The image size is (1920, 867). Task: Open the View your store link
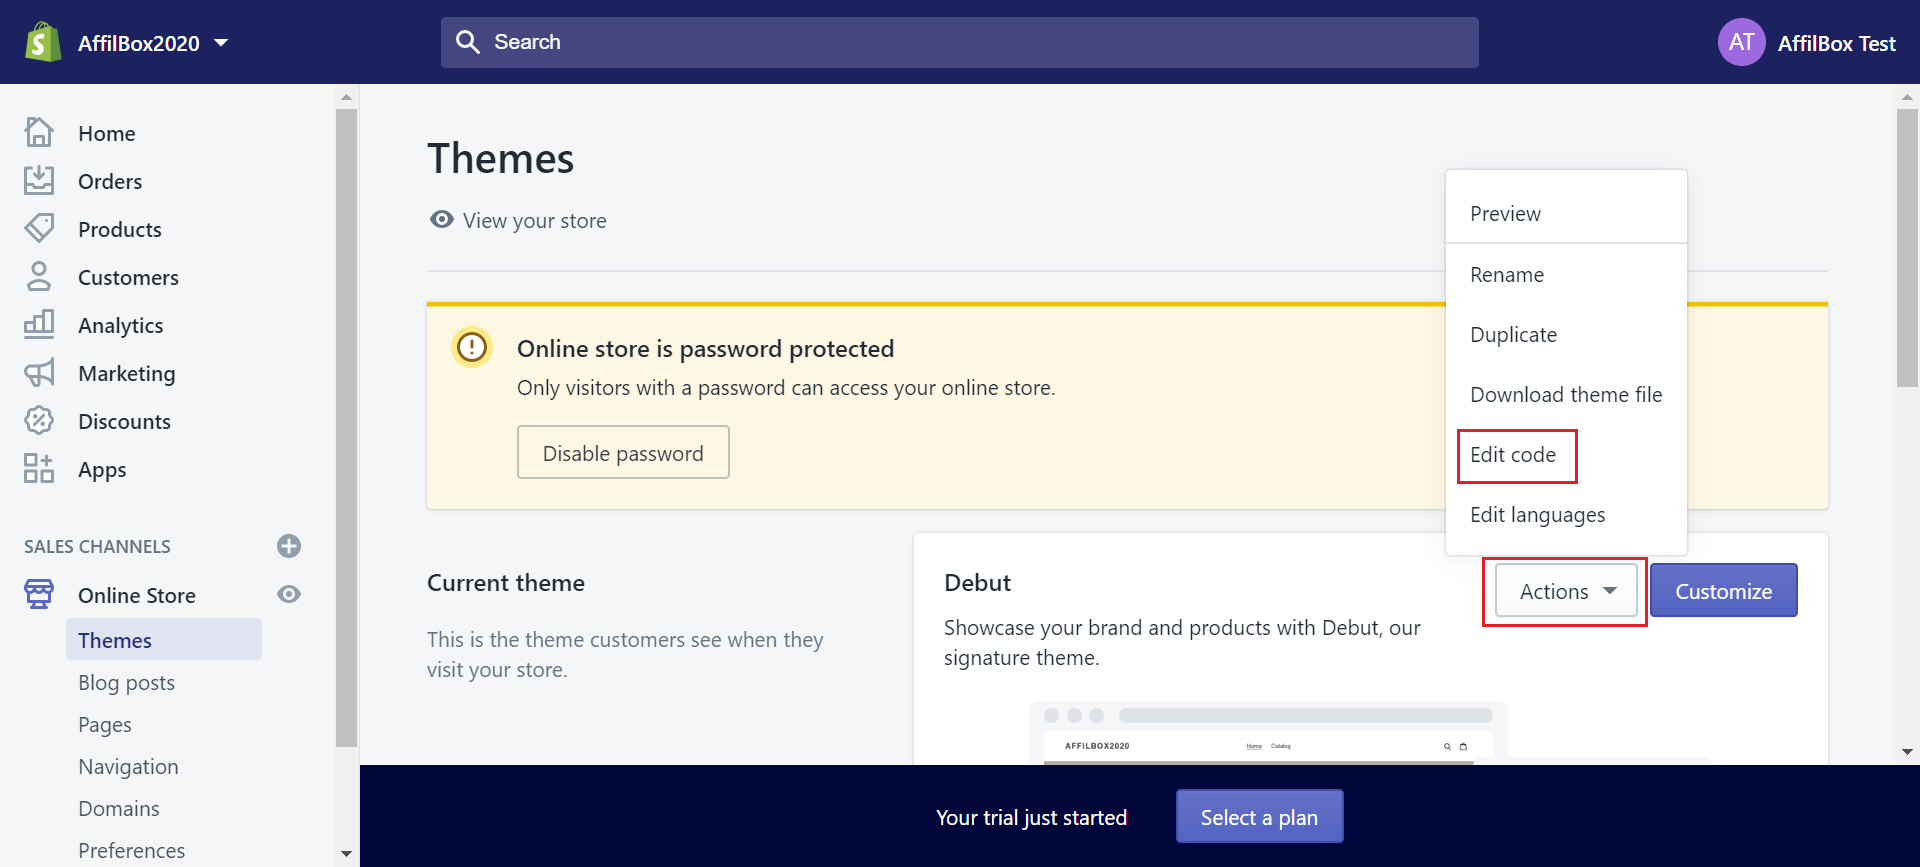click(533, 221)
